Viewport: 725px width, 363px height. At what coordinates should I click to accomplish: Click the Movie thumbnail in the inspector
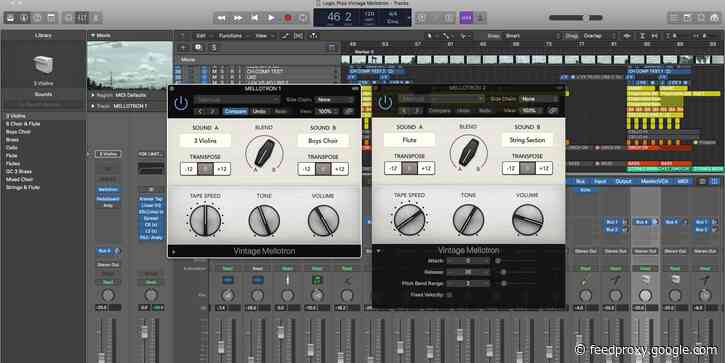(130, 65)
